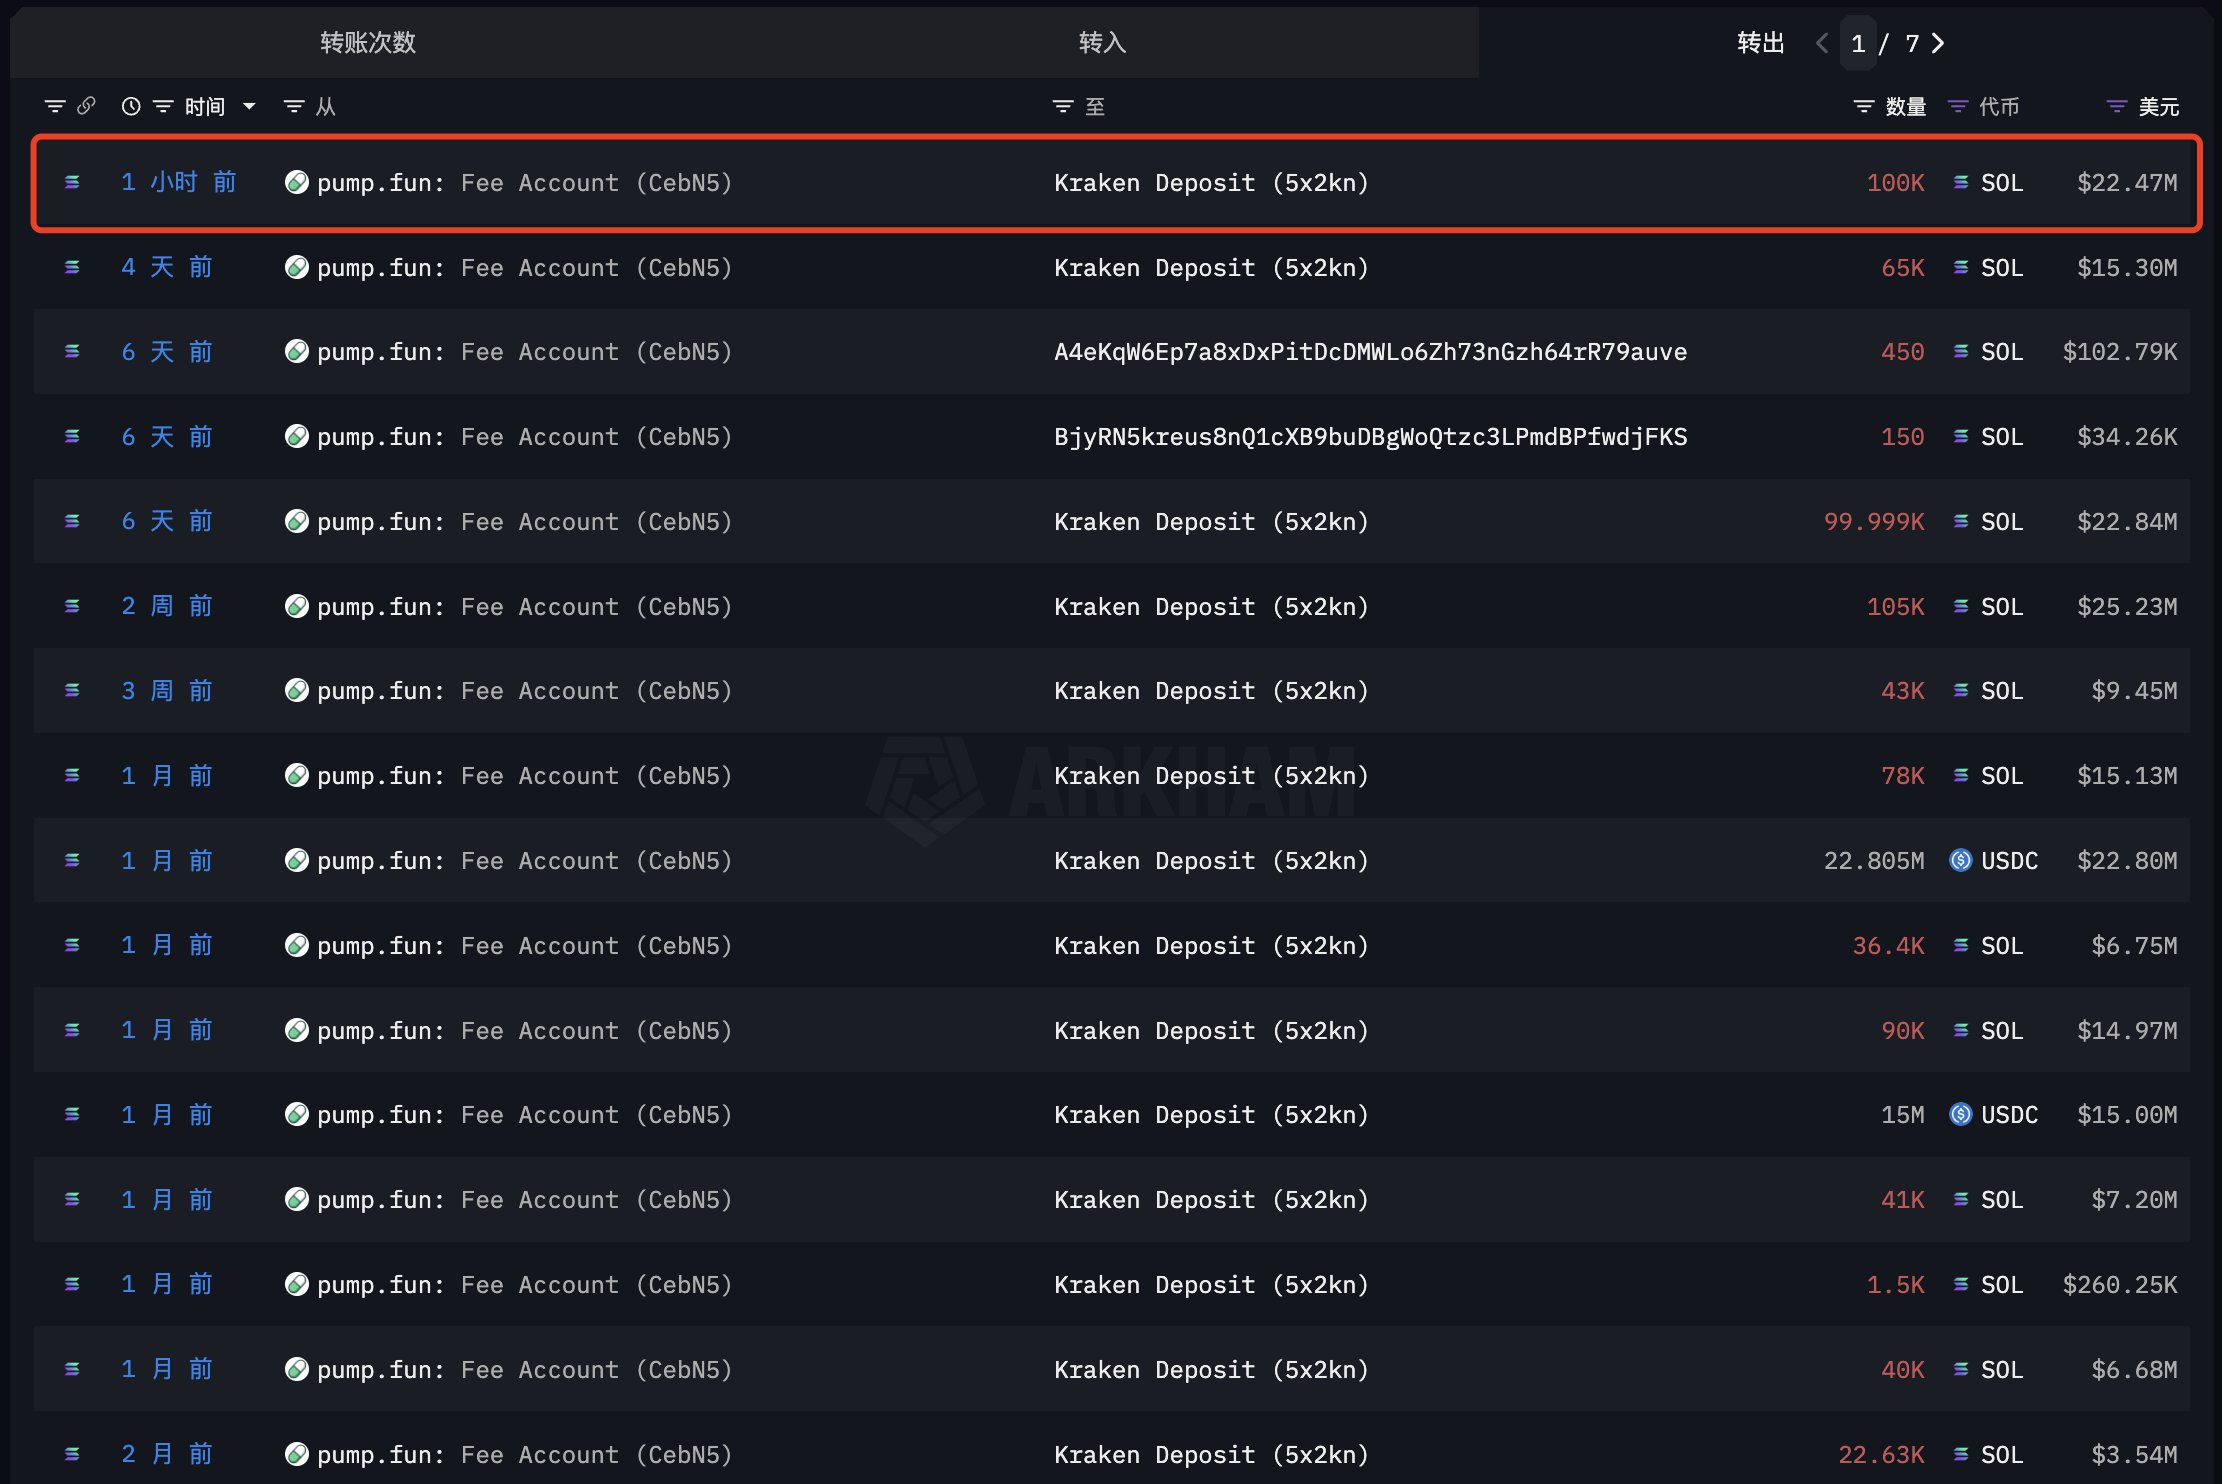
Task: Expand the 时间 sort dropdown arrow
Action: point(249,106)
